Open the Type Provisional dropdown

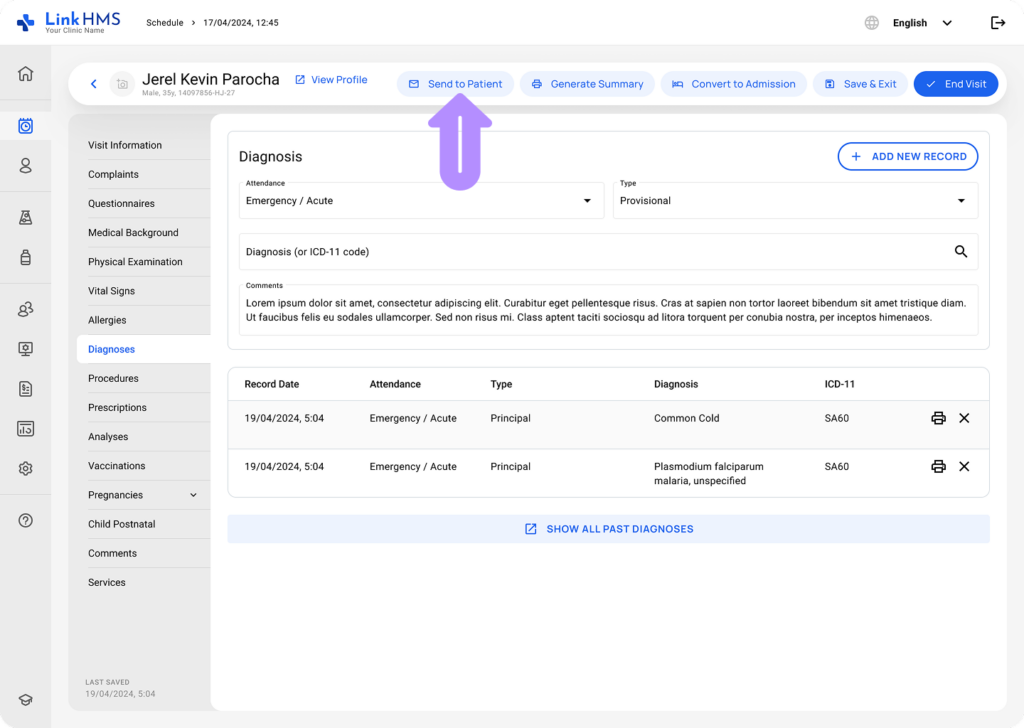coord(795,200)
